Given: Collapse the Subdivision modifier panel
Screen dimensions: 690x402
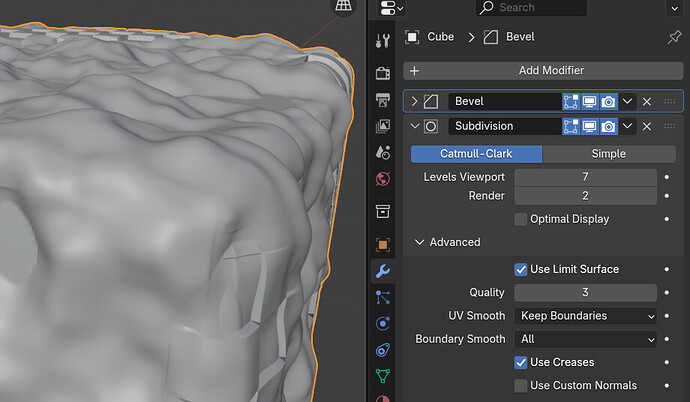Looking at the screenshot, I should 415,126.
